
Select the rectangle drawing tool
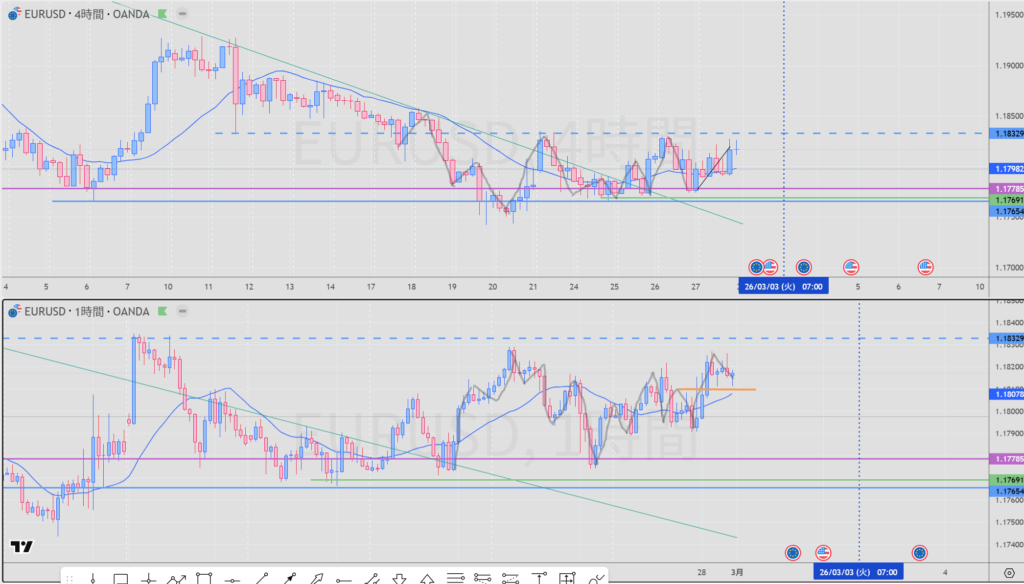(x=120, y=578)
